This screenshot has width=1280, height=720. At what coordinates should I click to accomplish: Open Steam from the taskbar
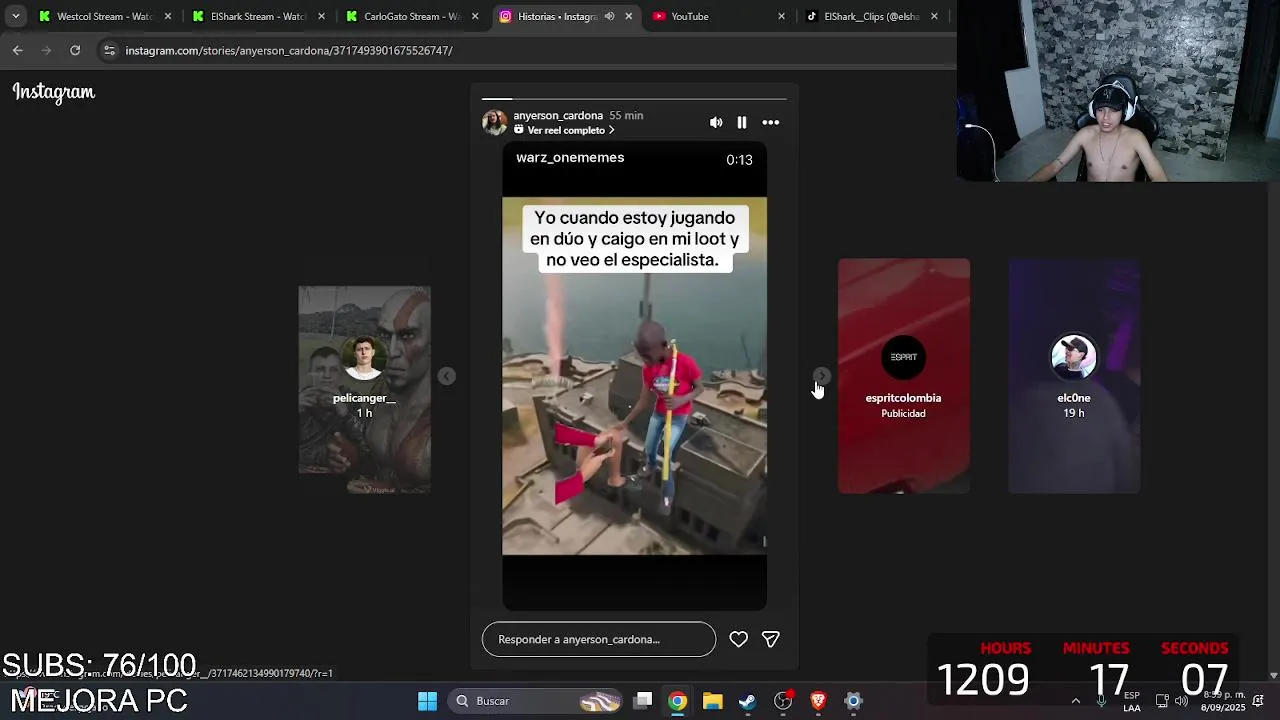pyautogui.click(x=748, y=701)
